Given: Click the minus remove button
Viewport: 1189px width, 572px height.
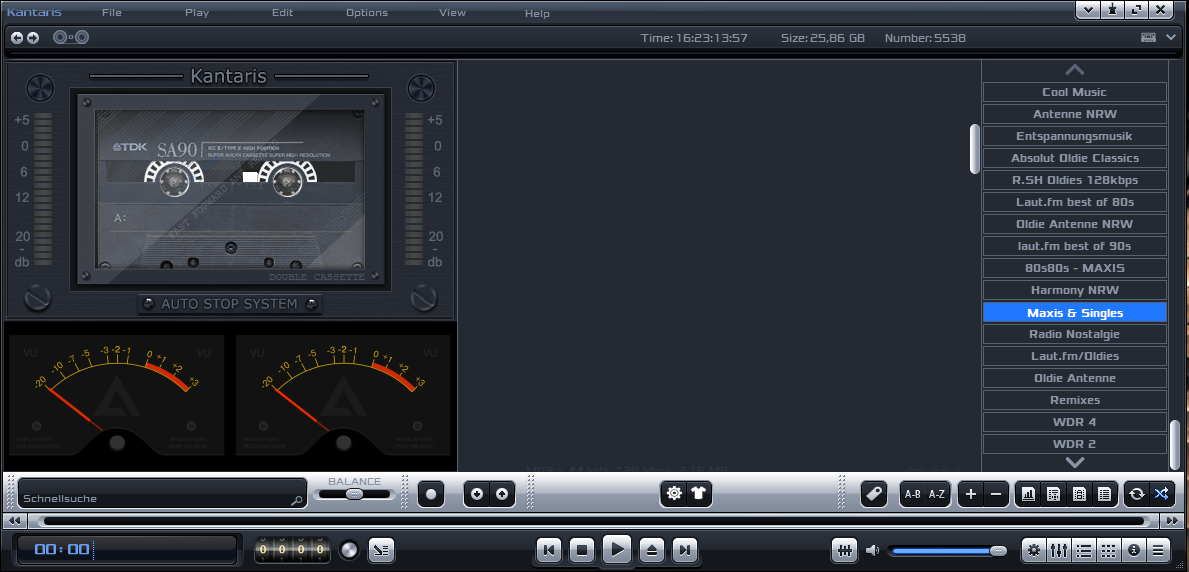Looking at the screenshot, I should [996, 494].
